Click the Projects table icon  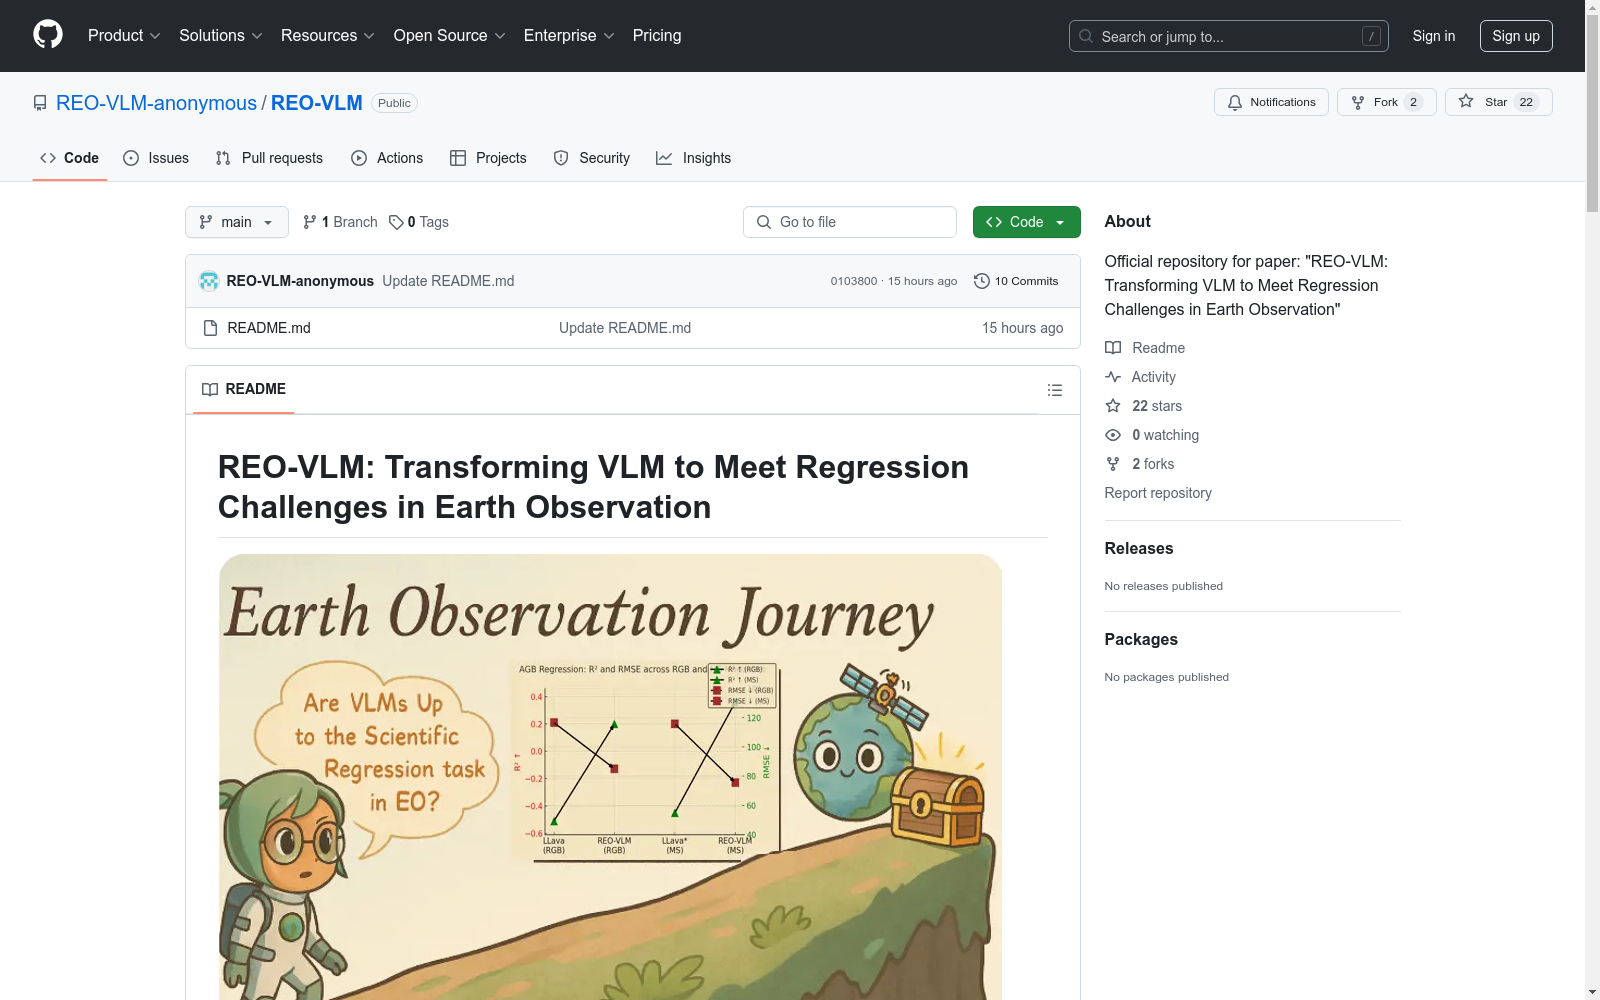coord(458,158)
